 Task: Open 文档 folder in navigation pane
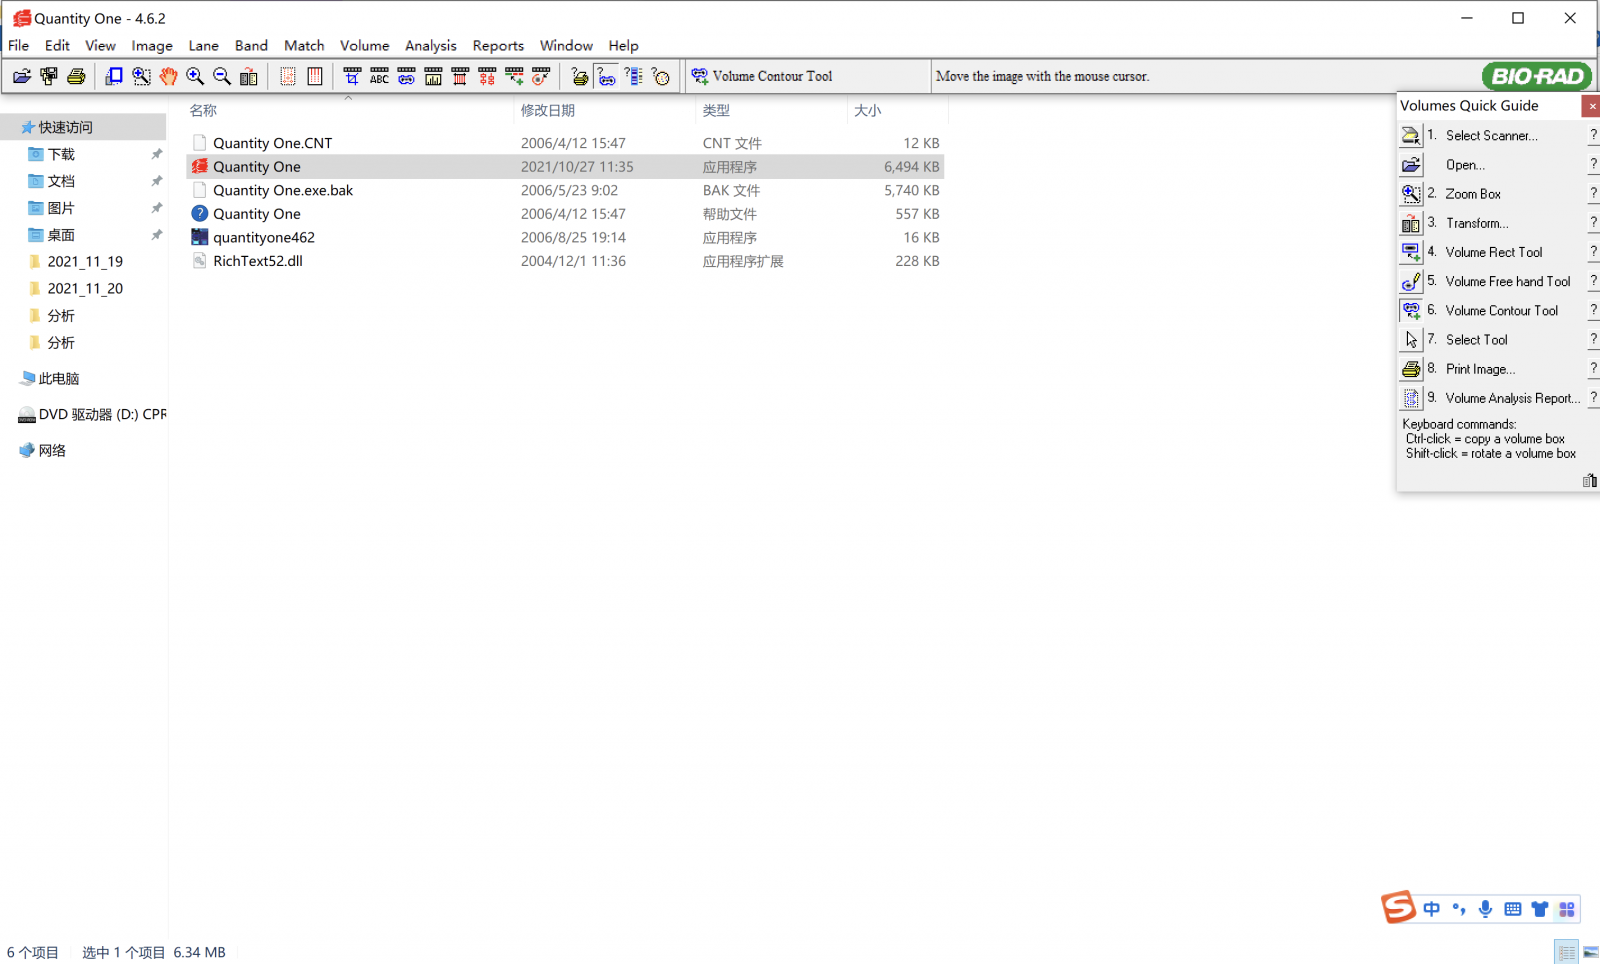61,181
